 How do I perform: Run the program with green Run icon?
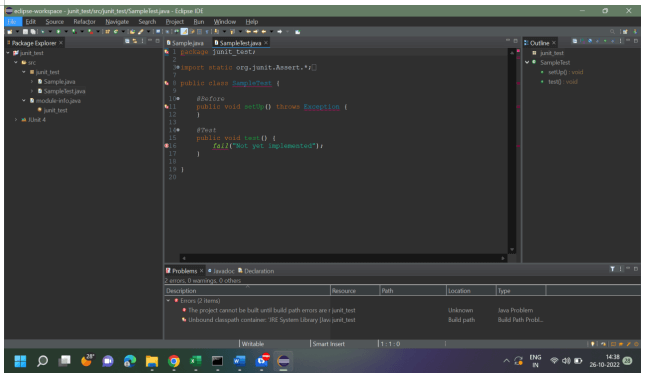(58, 32)
